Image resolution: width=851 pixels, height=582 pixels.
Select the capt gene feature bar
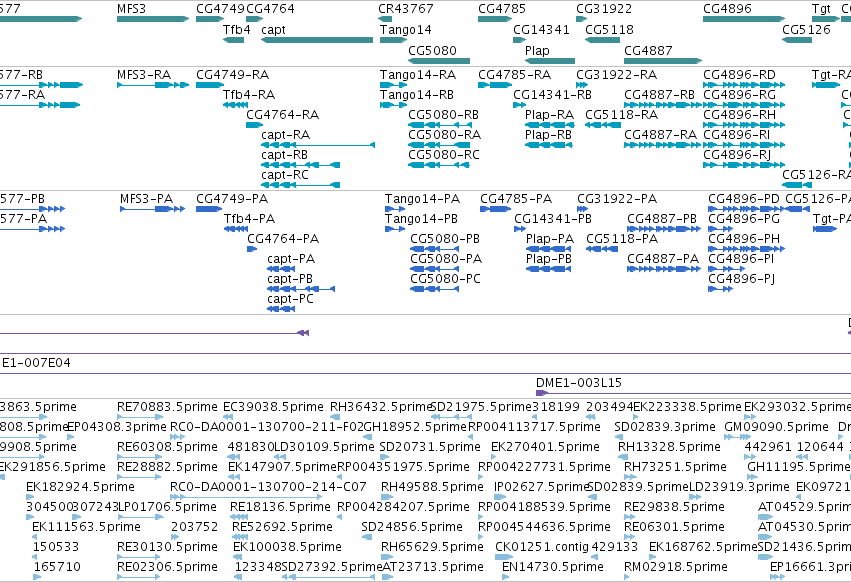317,40
